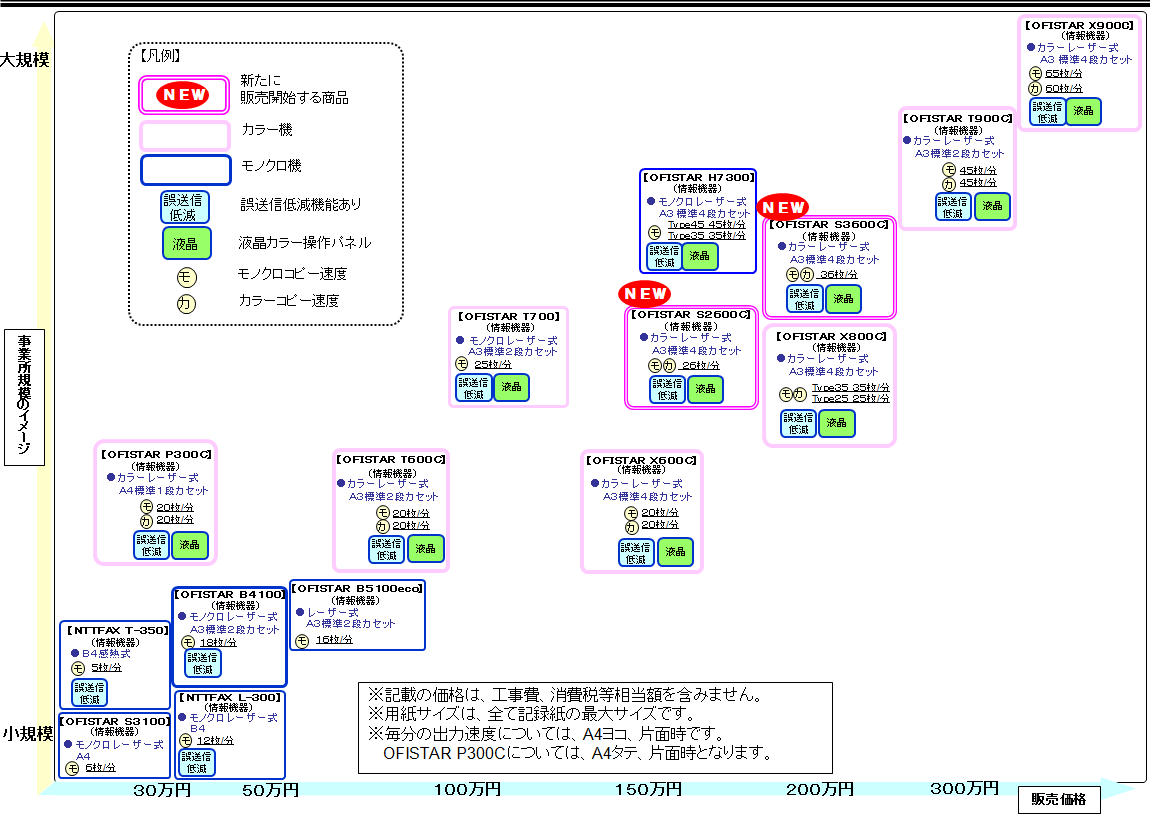Click the footnote box about 記載の価格
The image size is (1150, 814).
pos(595,728)
